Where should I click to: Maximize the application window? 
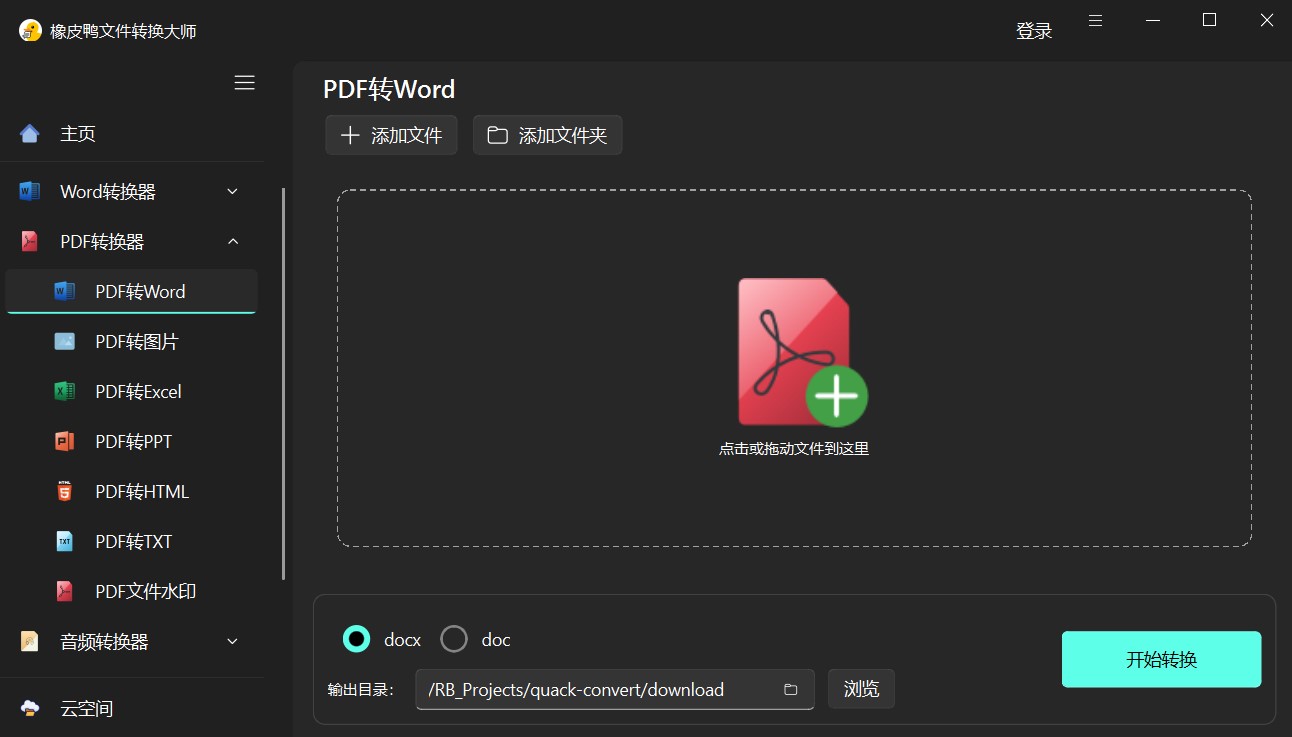click(x=1209, y=20)
